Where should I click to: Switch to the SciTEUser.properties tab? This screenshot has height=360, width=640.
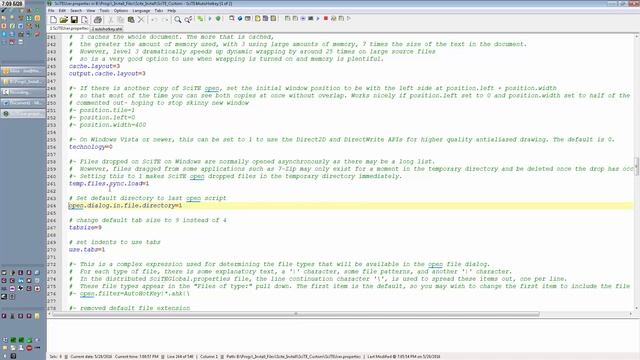tap(69, 29)
